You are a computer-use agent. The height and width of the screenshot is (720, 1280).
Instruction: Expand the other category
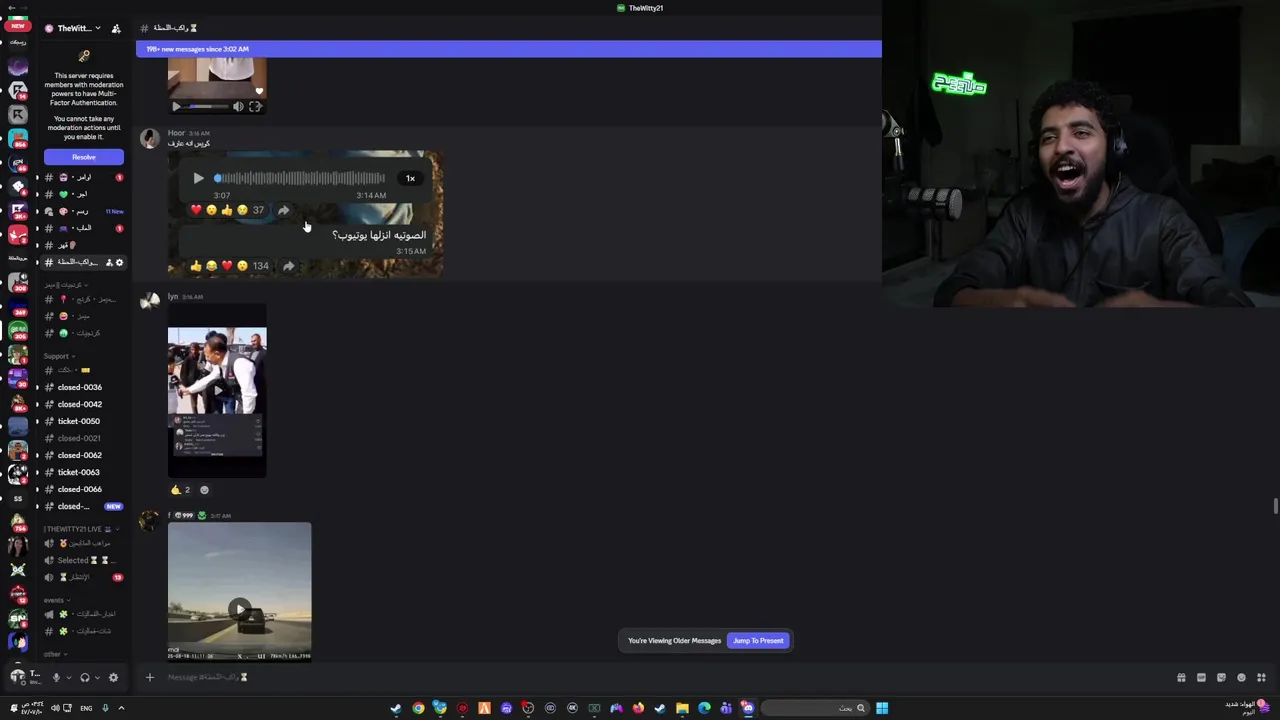(54, 654)
